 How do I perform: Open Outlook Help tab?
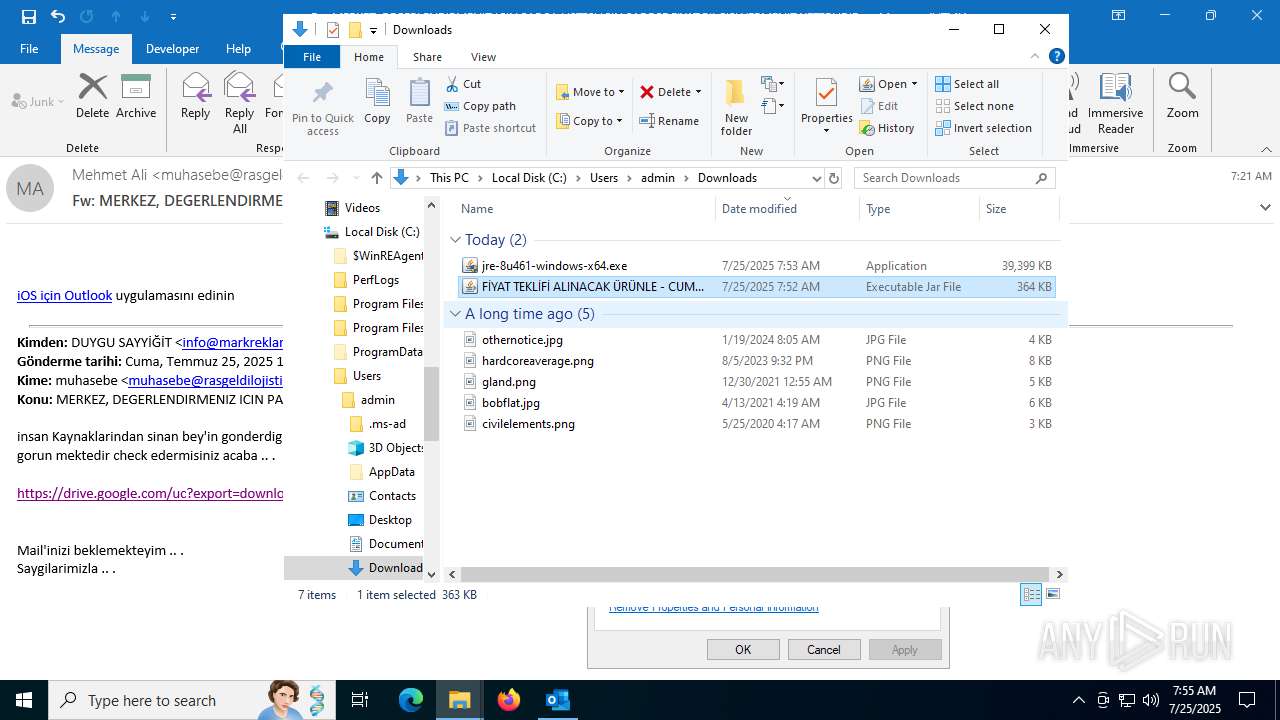click(x=238, y=48)
